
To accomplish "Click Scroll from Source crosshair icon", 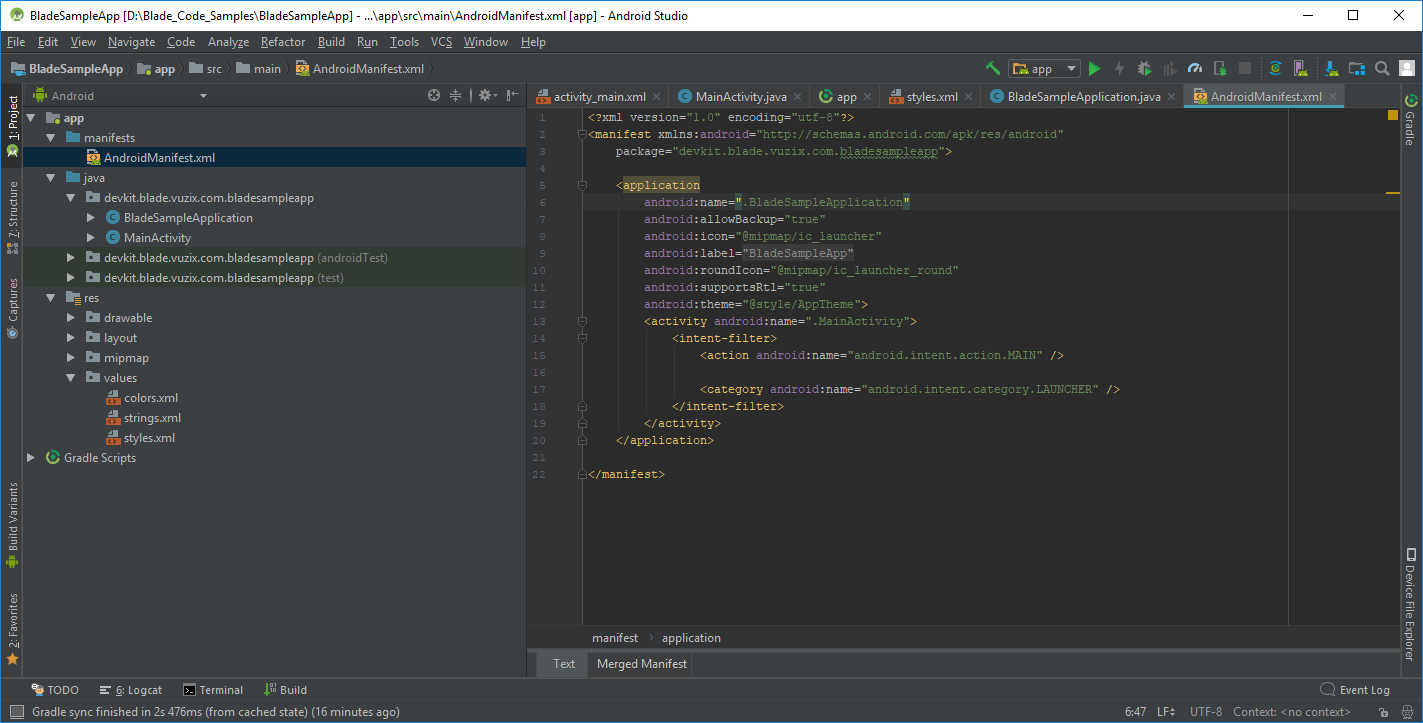I will click(x=434, y=95).
